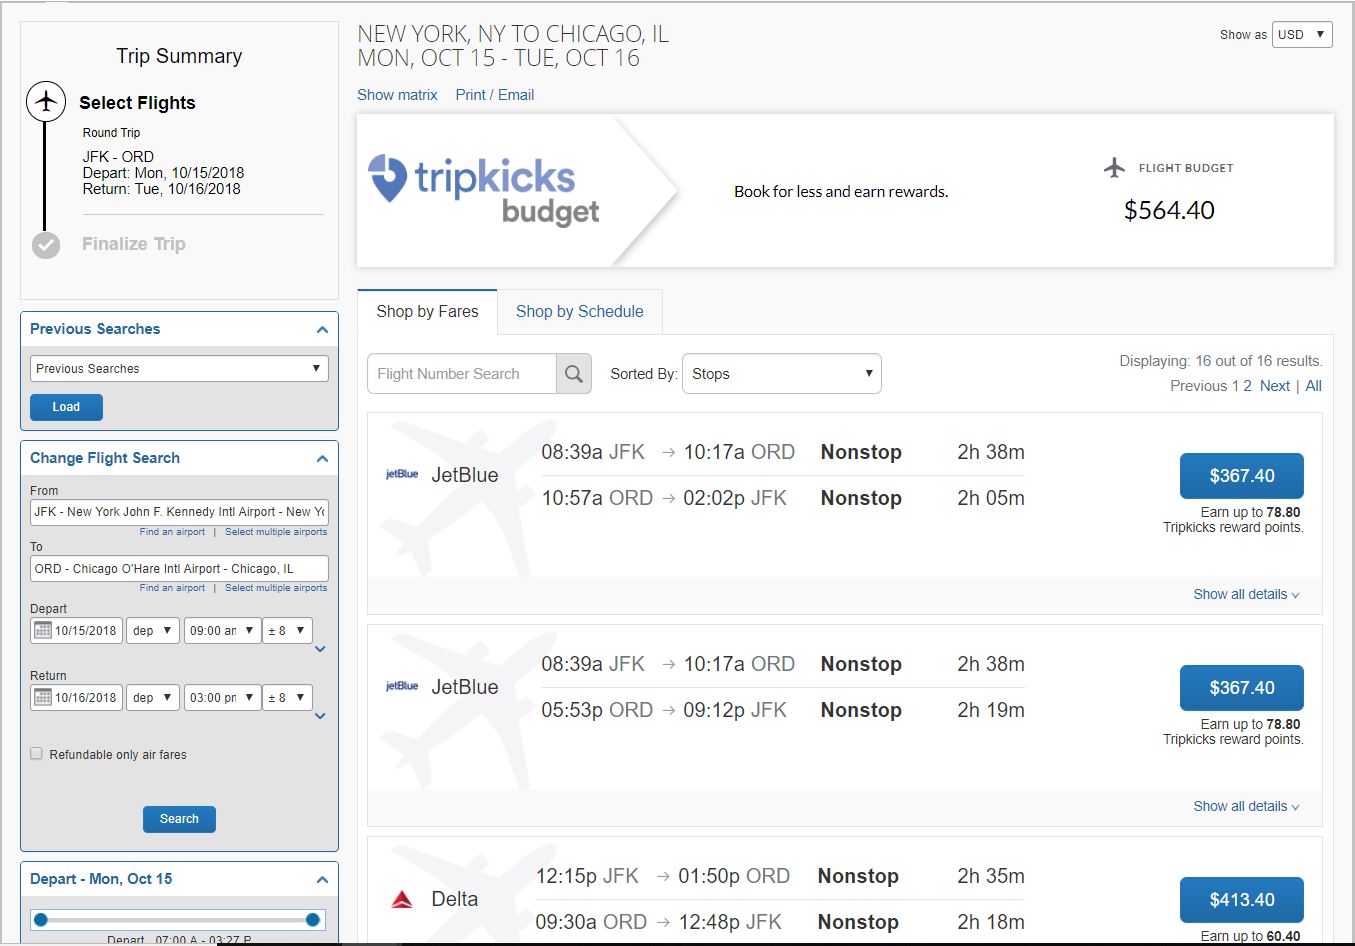1355x946 pixels.
Task: Click the Show matrix link
Action: coord(397,95)
